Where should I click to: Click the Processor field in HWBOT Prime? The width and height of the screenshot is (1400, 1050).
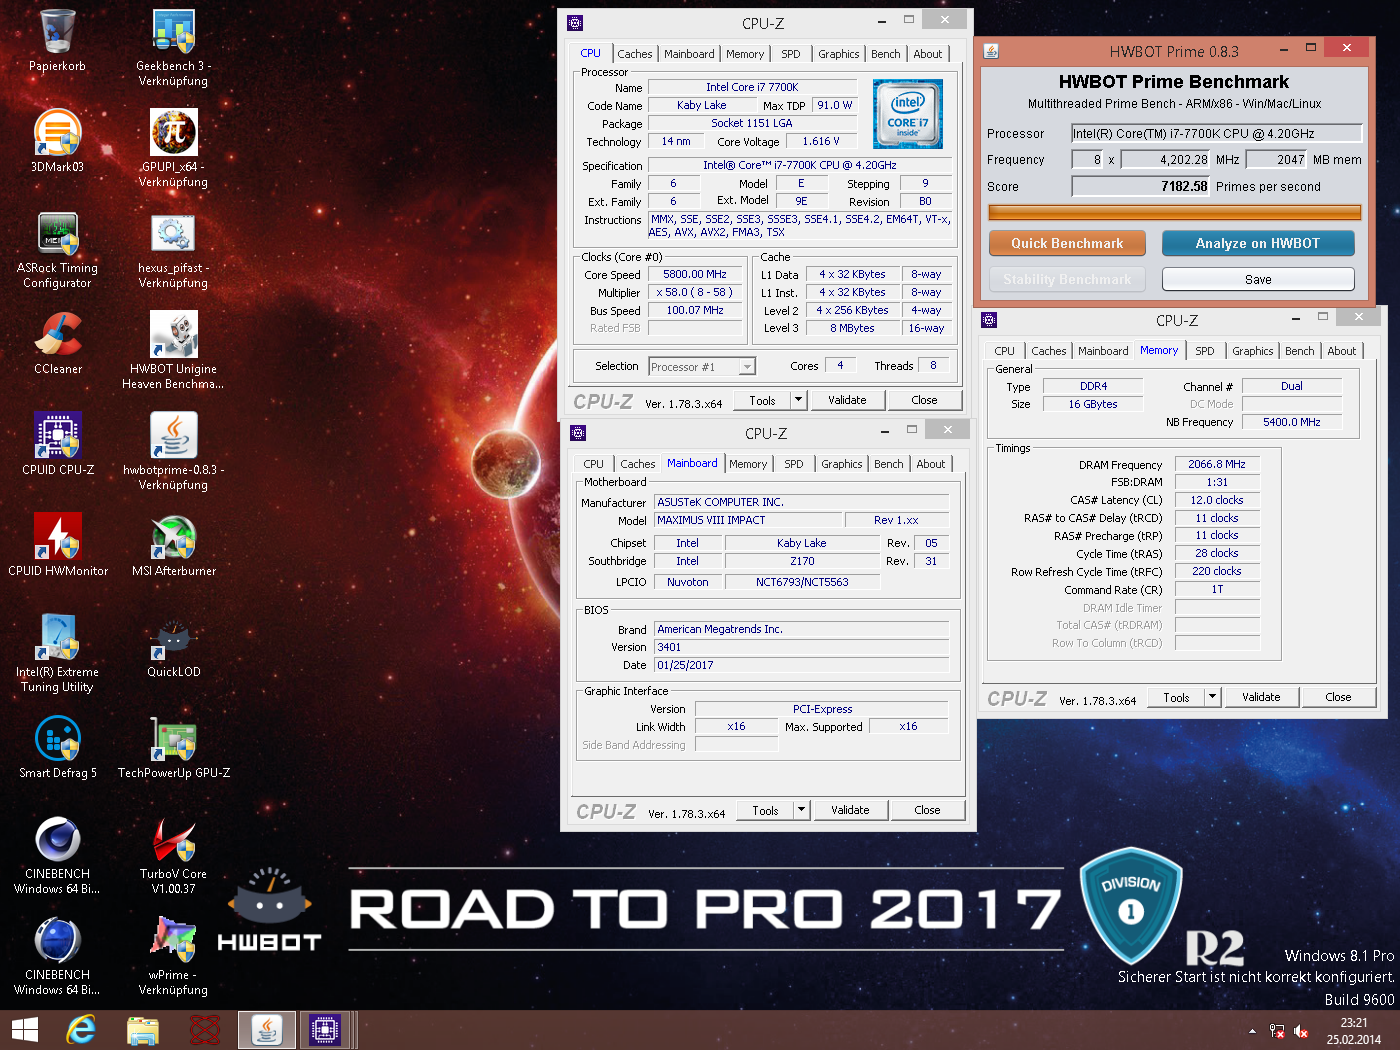[1216, 133]
